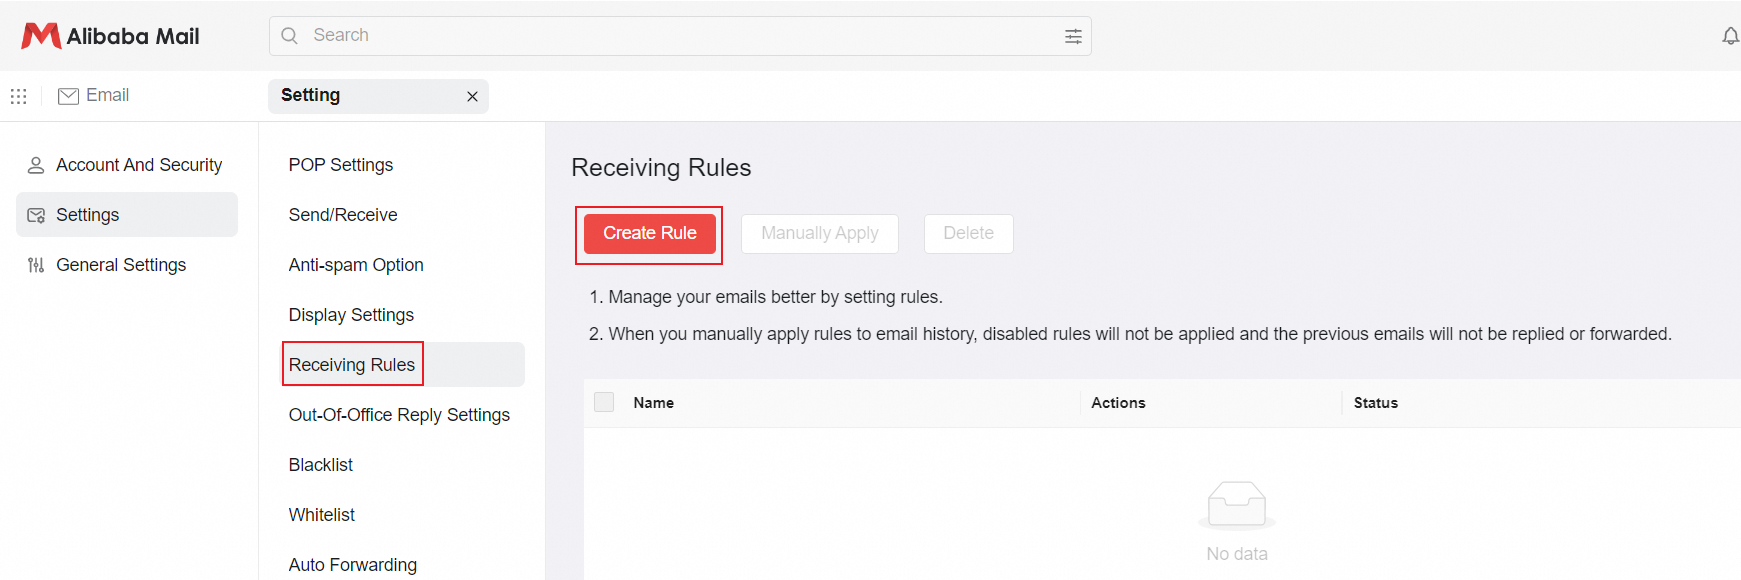Open the apps grid launcher icon
The height and width of the screenshot is (580, 1741).
[18, 96]
